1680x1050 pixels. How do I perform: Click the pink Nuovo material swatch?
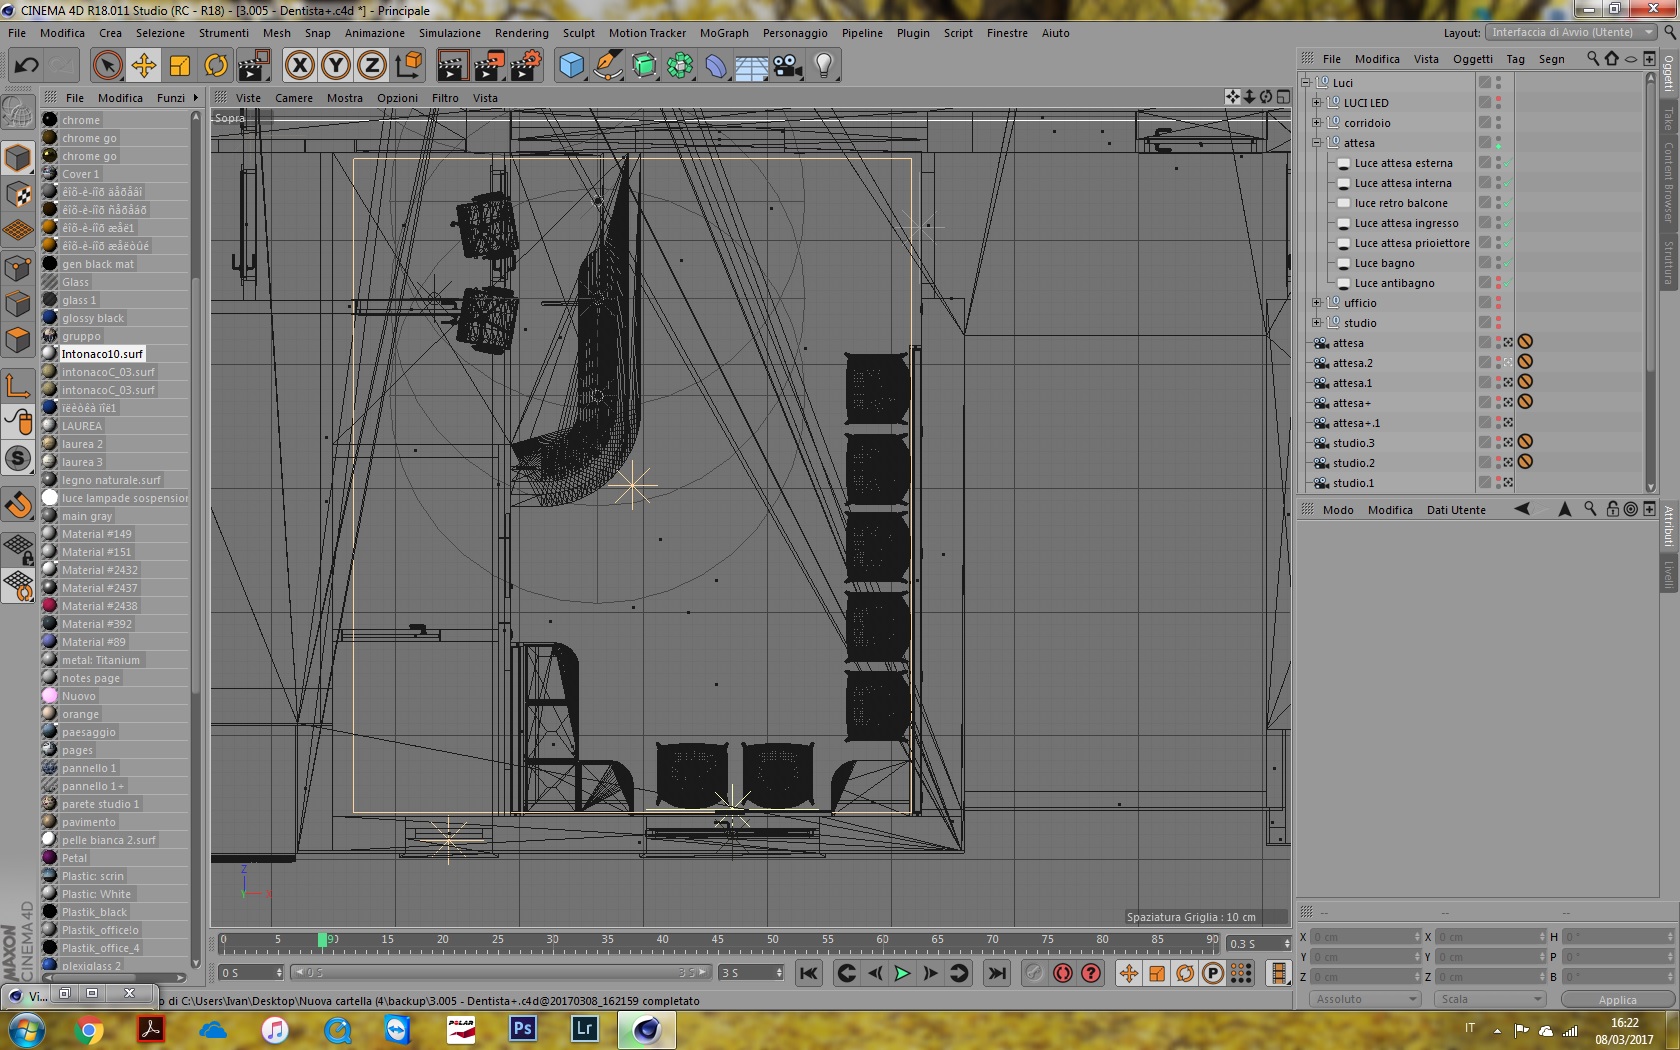[x=50, y=696]
